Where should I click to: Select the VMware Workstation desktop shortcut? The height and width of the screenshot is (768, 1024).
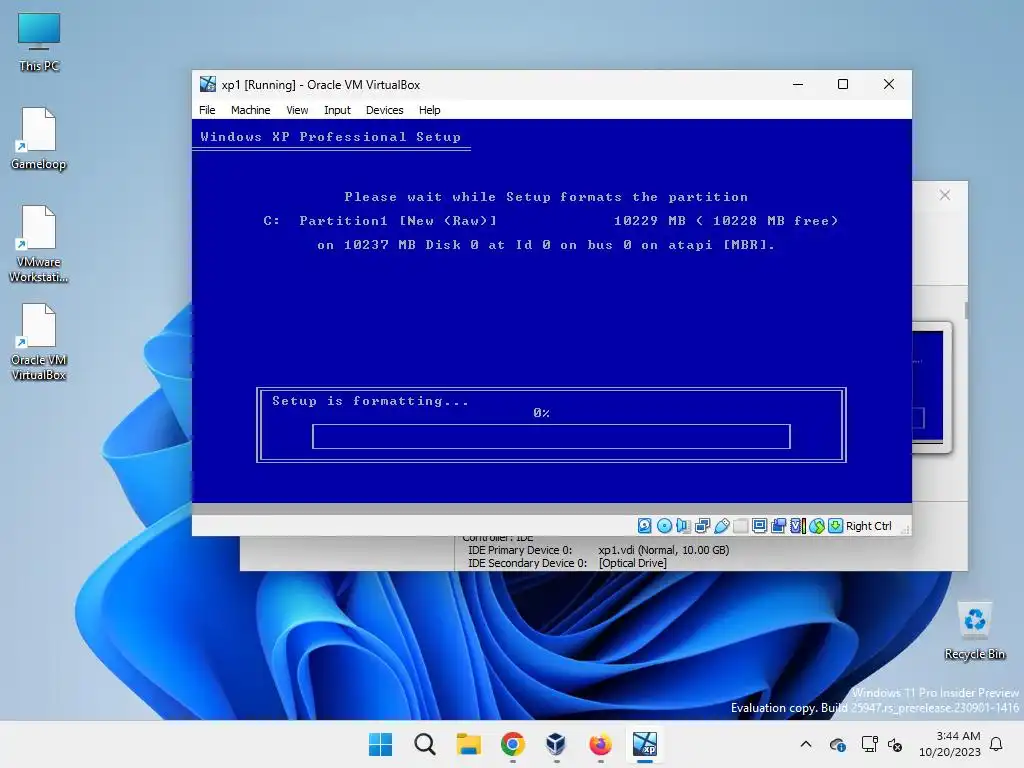pyautogui.click(x=39, y=244)
